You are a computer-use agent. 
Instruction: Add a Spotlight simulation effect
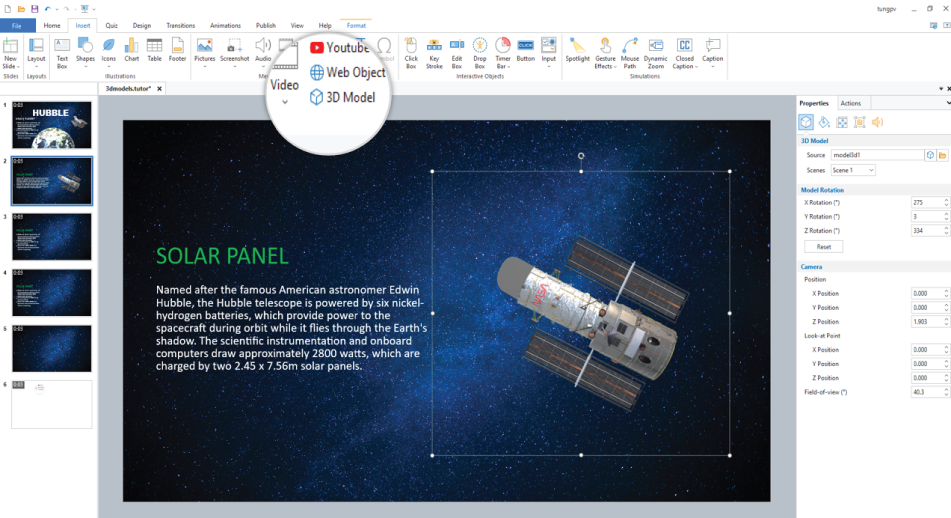tap(577, 51)
